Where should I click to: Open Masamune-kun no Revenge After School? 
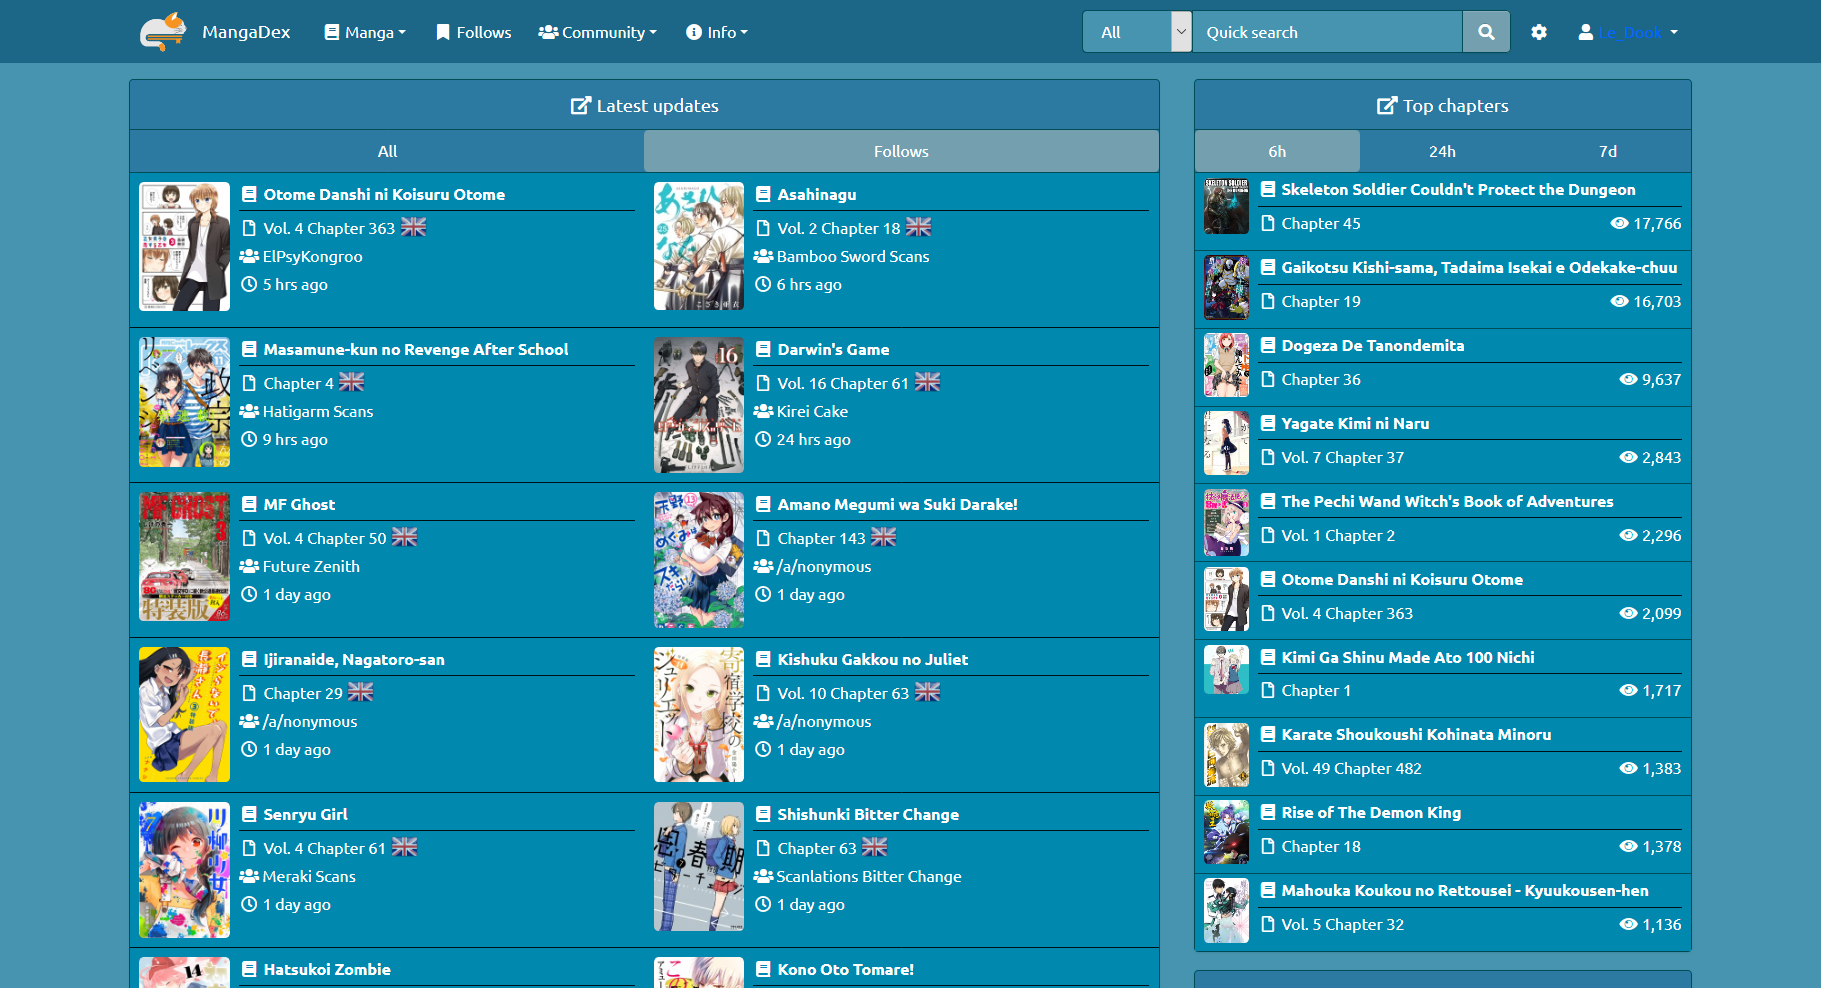[415, 350]
